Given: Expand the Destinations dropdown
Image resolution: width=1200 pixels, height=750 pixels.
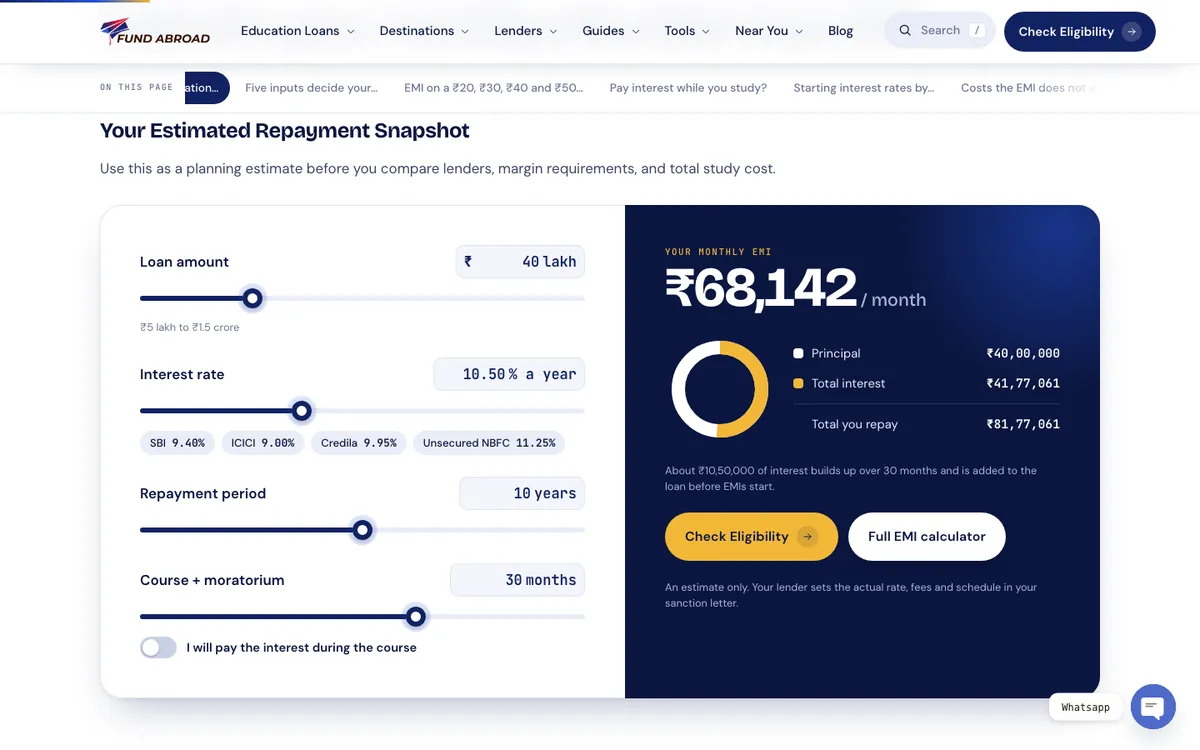Looking at the screenshot, I should [x=424, y=31].
